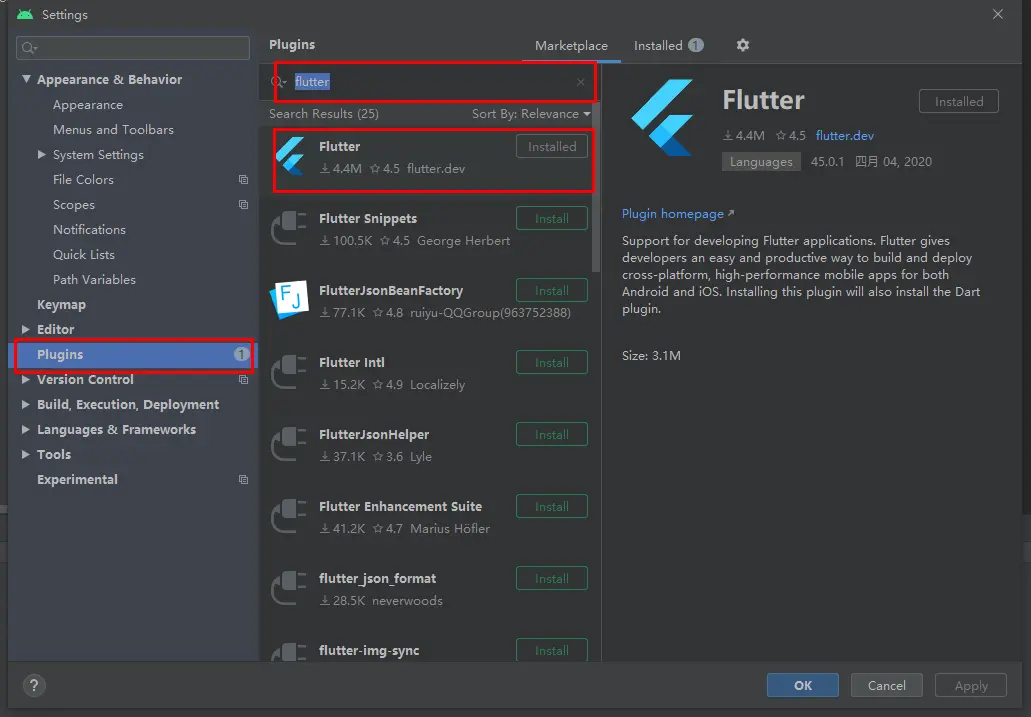Click the flutter_json_format plug icon
Viewport: 1031px width, 717px height.
(289, 588)
